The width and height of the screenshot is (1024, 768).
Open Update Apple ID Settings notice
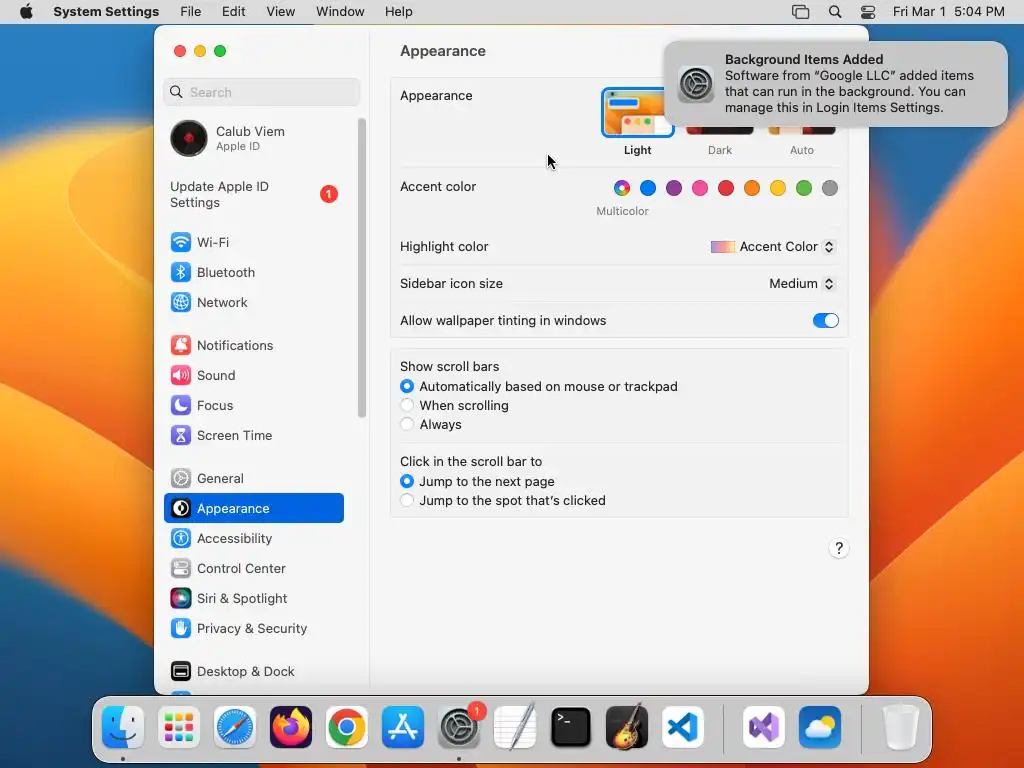[253, 195]
